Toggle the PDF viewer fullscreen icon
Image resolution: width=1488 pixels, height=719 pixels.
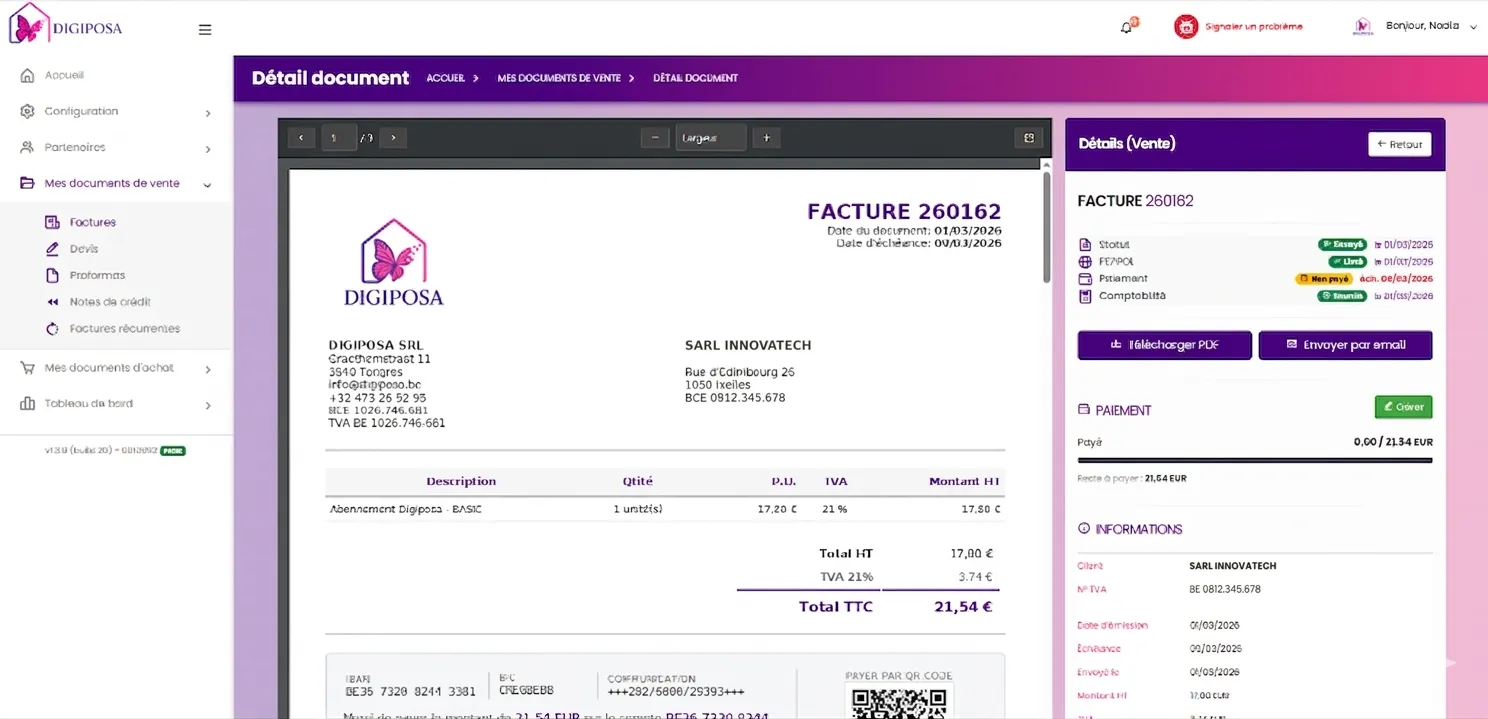pyautogui.click(x=1029, y=137)
